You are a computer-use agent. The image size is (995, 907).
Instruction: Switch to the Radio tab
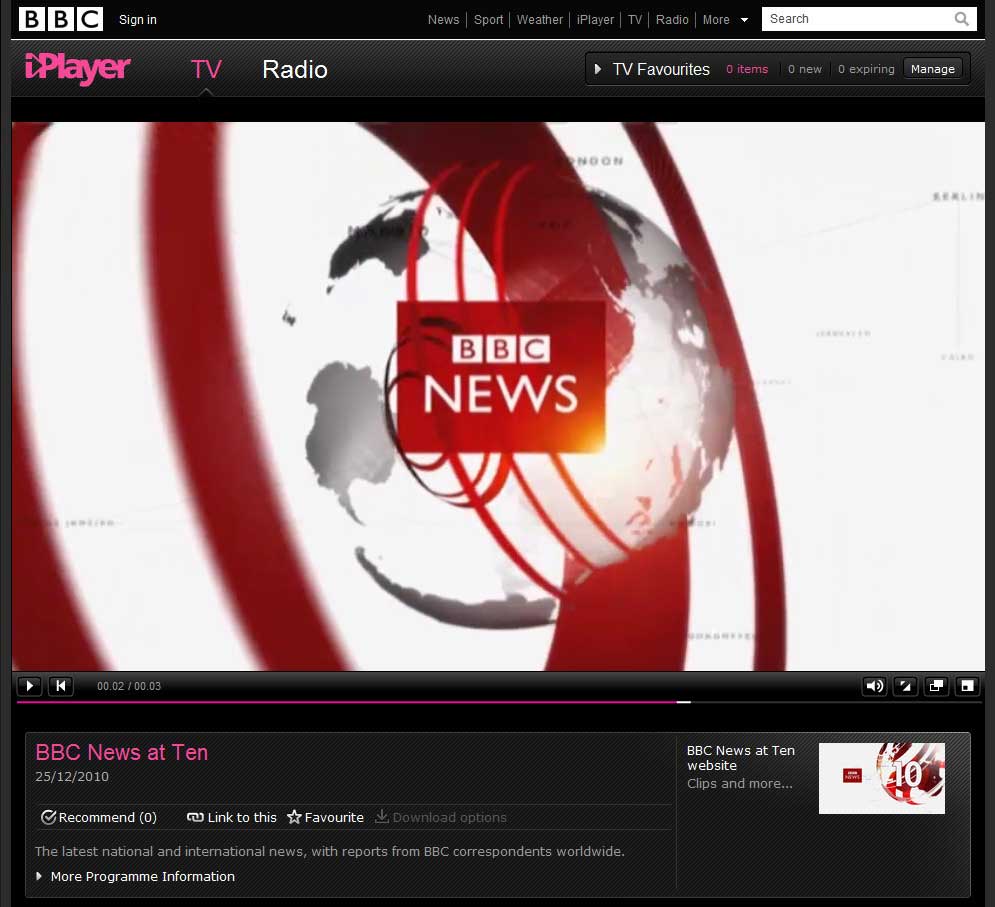[295, 69]
